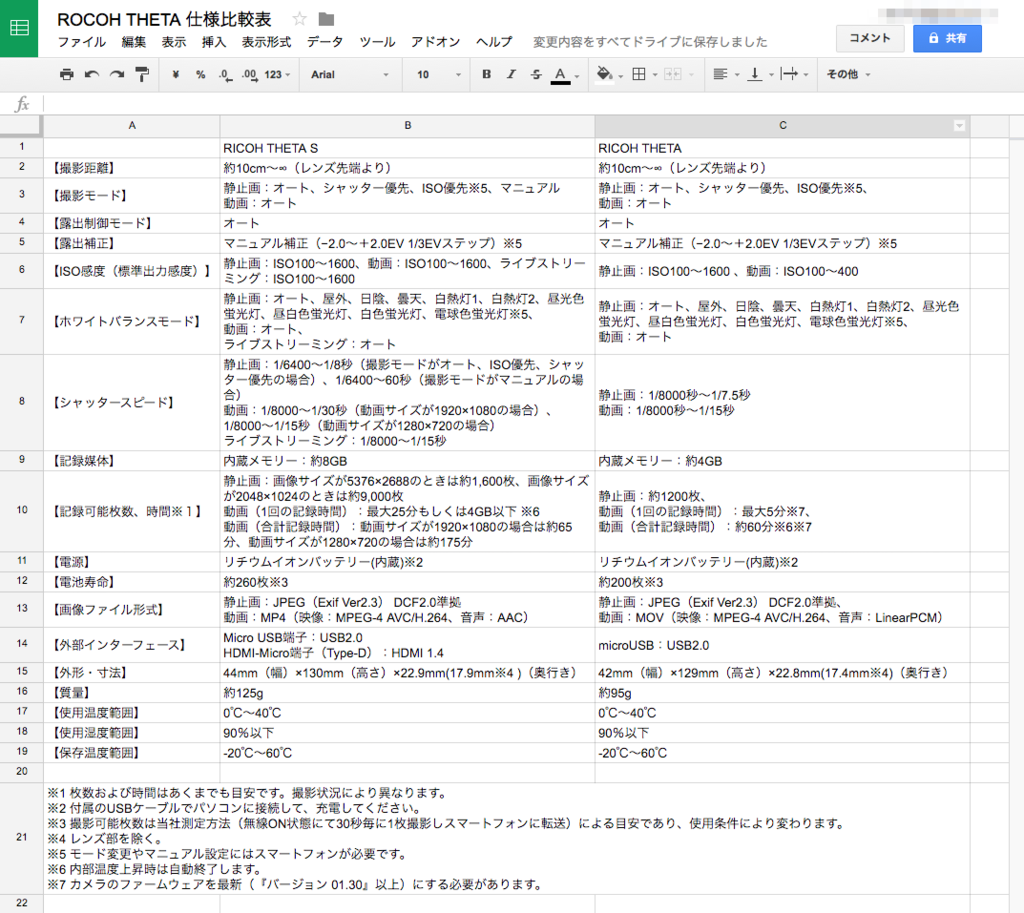Select the 【シャッタースピード】 cell
1024x913 pixels.
click(x=132, y=402)
